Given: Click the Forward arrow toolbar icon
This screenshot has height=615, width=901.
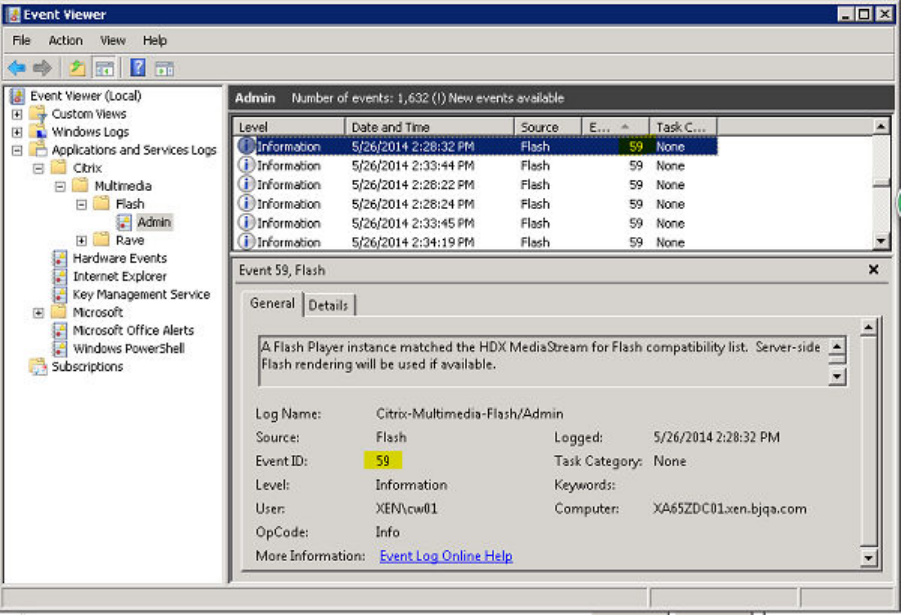Looking at the screenshot, I should pyautogui.click(x=42, y=68).
